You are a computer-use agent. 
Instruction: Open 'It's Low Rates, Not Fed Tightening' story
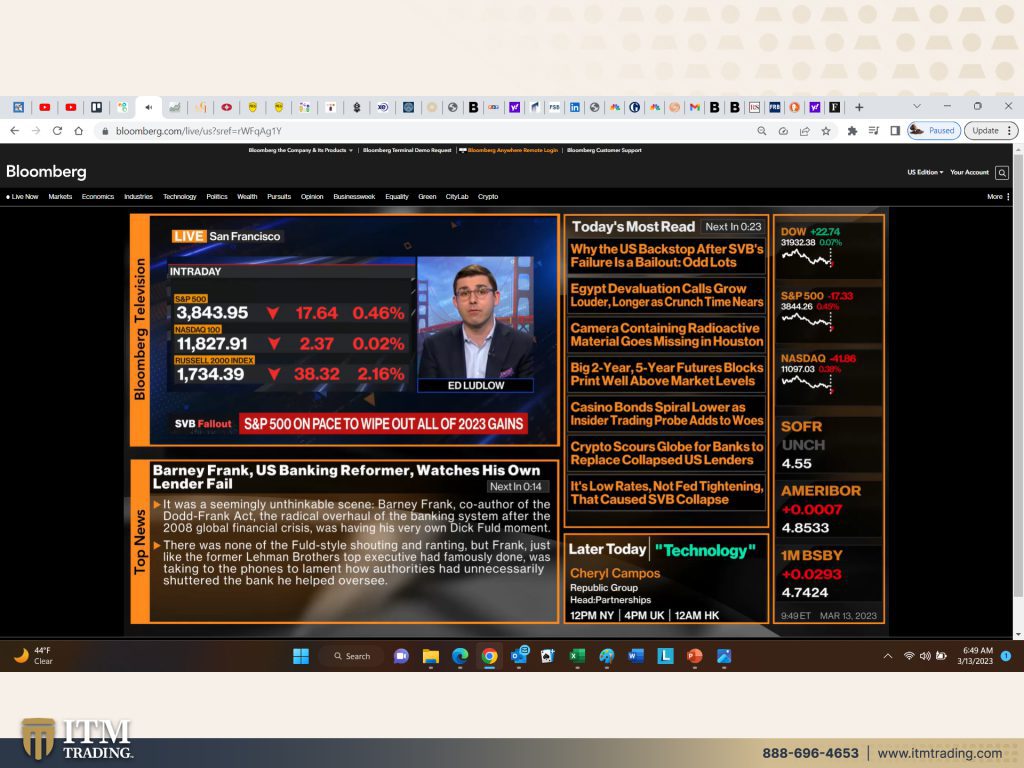tap(667, 492)
